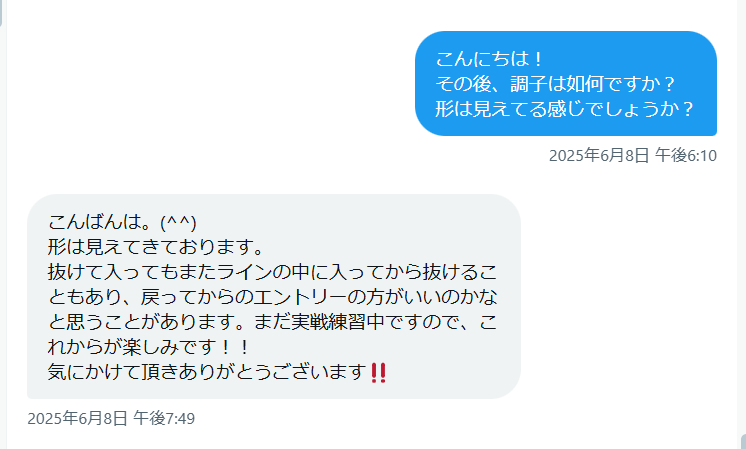Click the line その後、調子は如何ですか？
Viewport: 746px width, 449px height.
[555, 84]
